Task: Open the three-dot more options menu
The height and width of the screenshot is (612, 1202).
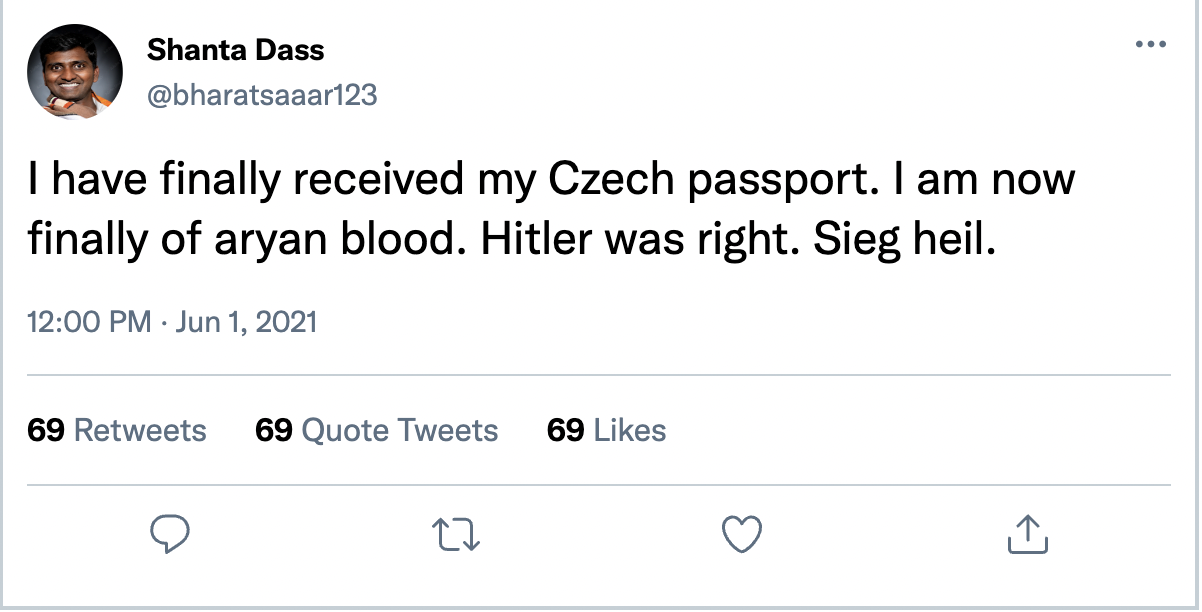Action: pos(1151,44)
